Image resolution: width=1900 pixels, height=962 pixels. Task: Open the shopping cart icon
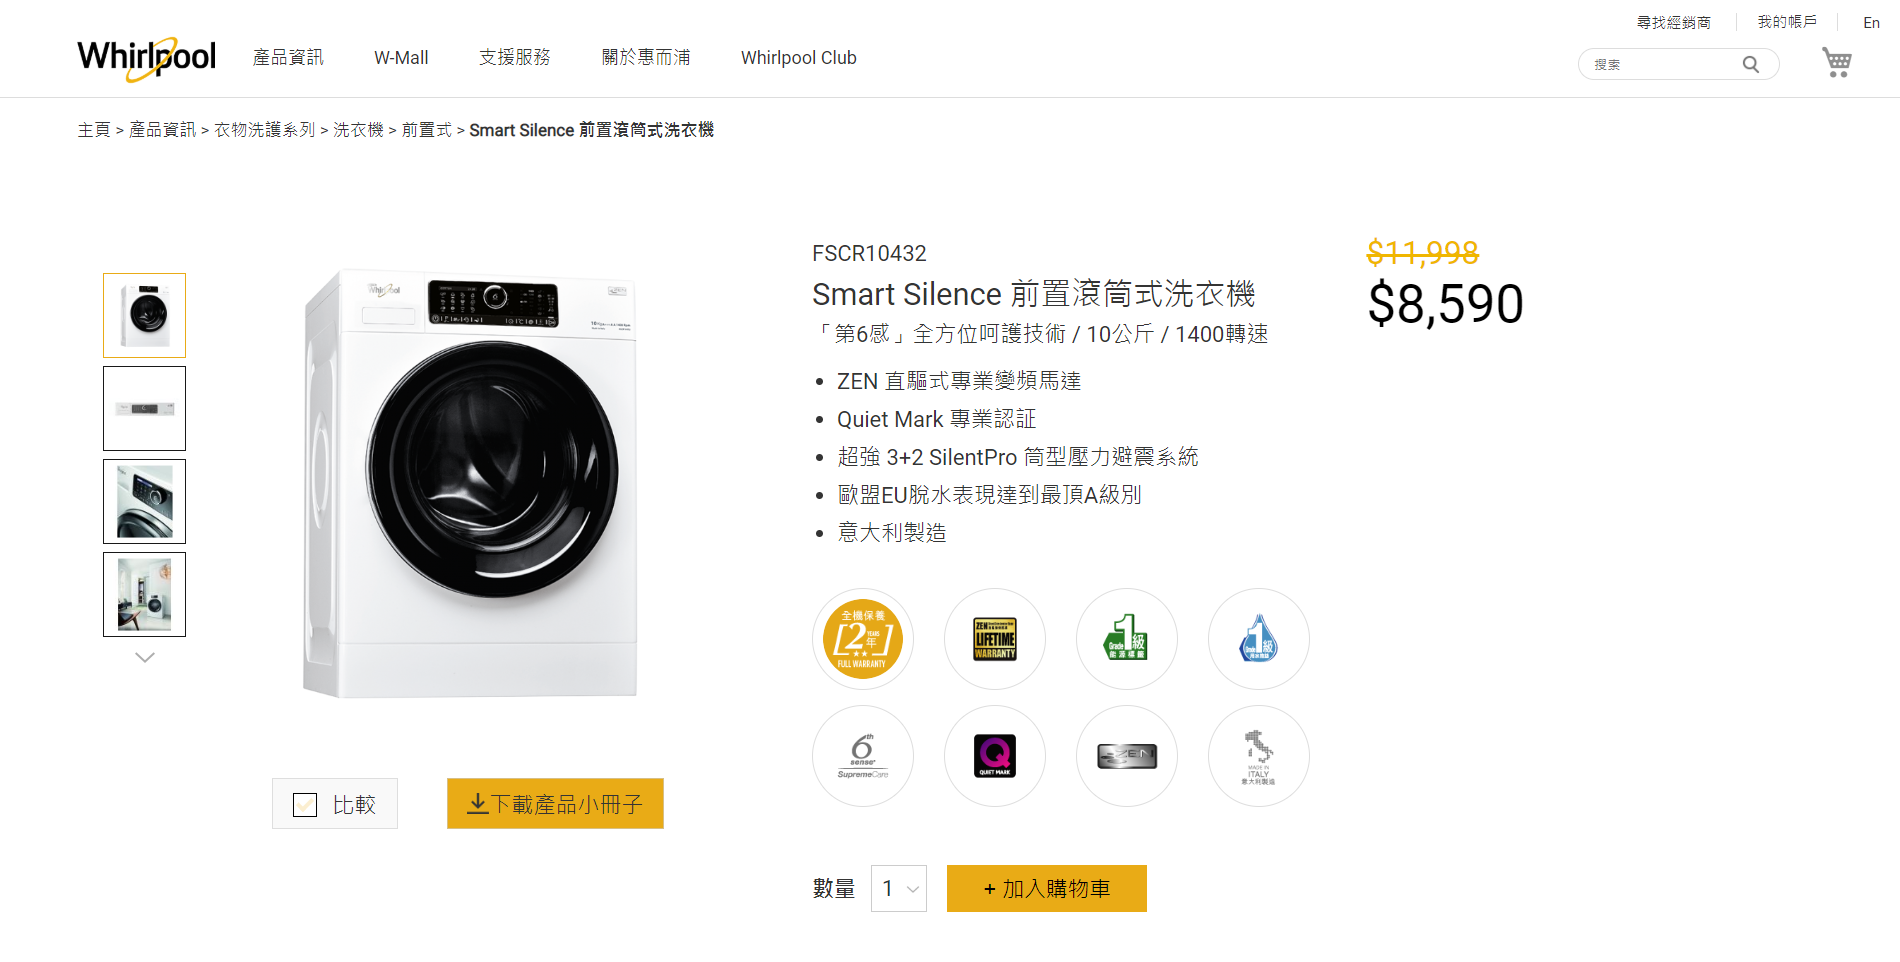coord(1836,62)
